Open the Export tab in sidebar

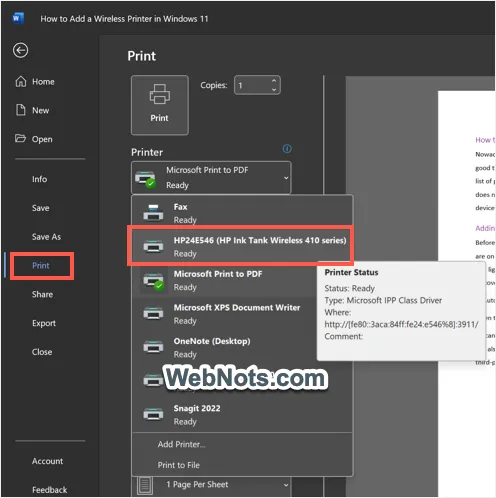[x=44, y=323]
